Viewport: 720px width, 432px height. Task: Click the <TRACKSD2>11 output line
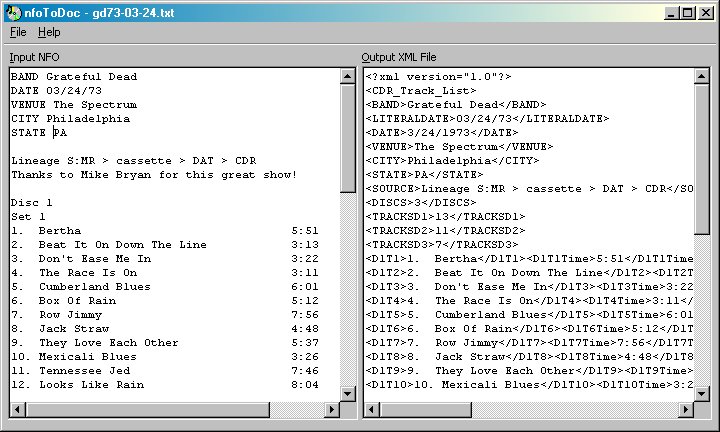pos(445,231)
